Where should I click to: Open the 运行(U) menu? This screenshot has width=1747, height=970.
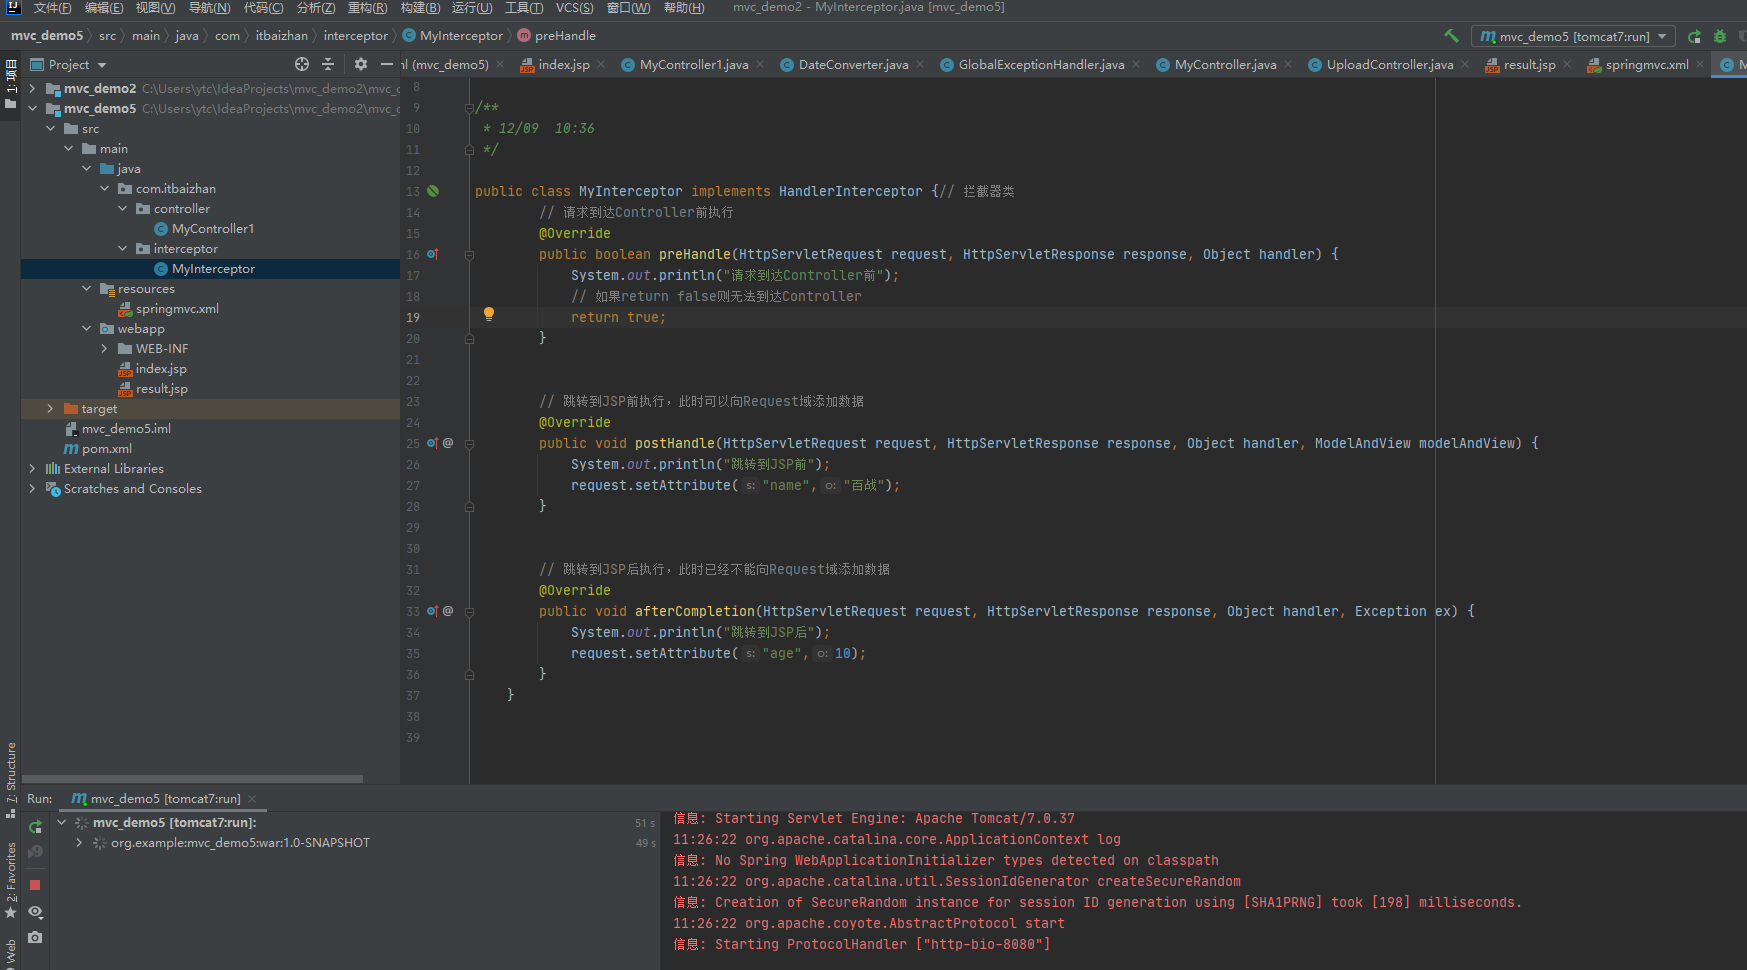tap(472, 8)
